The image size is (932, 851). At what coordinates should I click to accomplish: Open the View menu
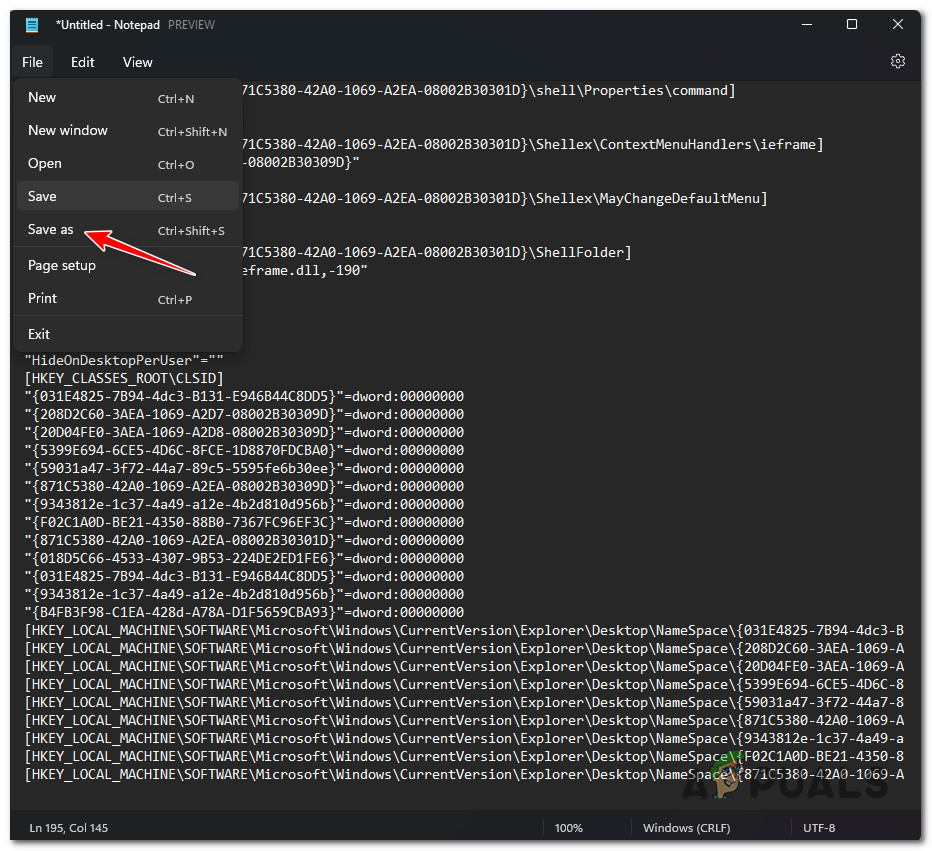(137, 62)
